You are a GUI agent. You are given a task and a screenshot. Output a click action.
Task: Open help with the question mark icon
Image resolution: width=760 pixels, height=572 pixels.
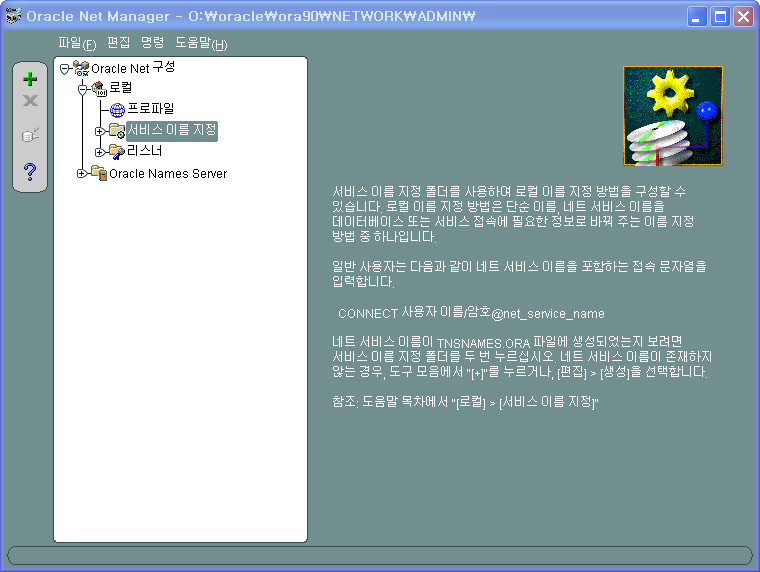pyautogui.click(x=30, y=172)
